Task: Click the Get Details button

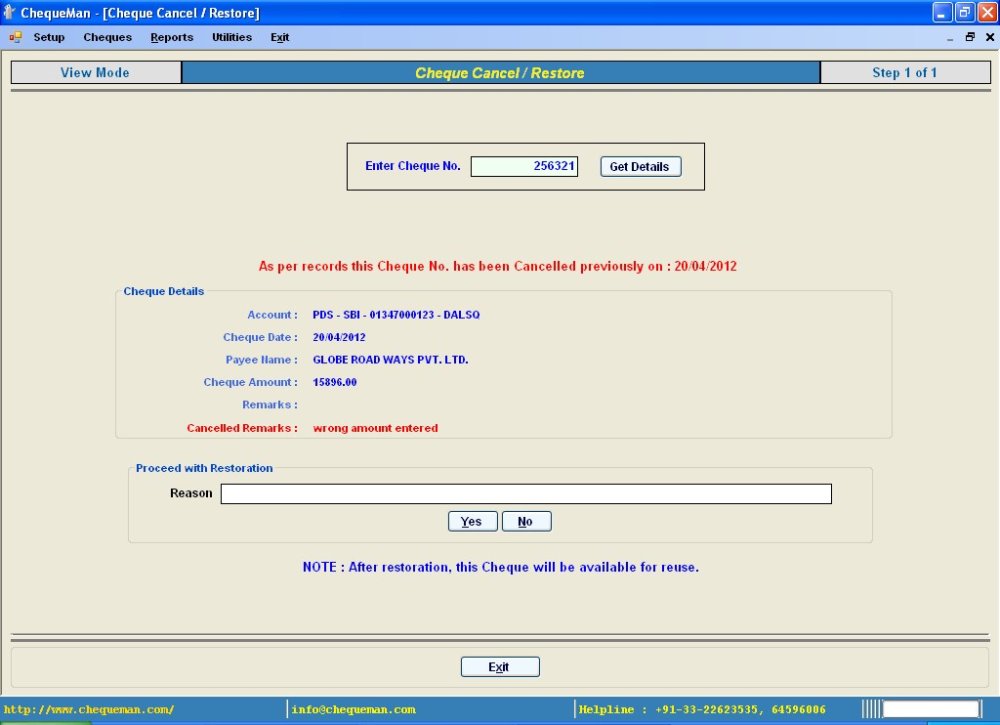Action: point(640,166)
